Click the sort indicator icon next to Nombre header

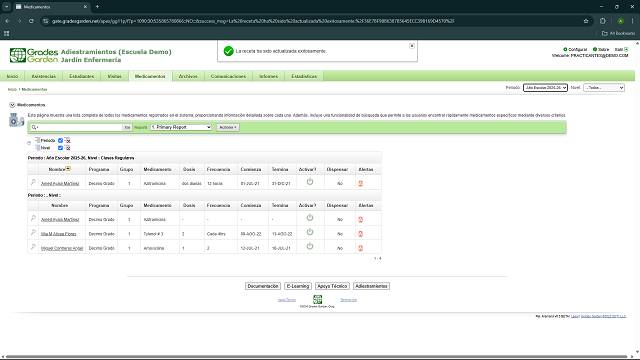tap(68, 169)
